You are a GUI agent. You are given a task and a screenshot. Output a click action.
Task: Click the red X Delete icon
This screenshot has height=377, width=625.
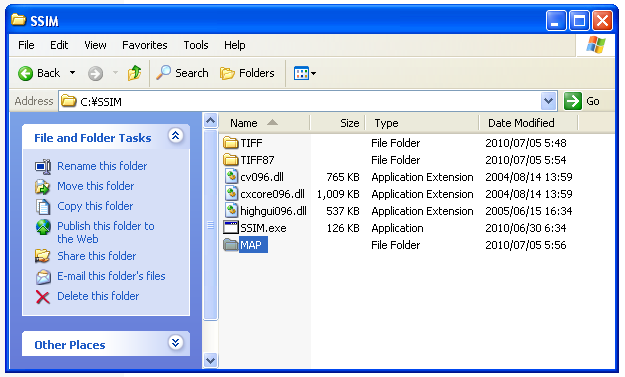(43, 297)
